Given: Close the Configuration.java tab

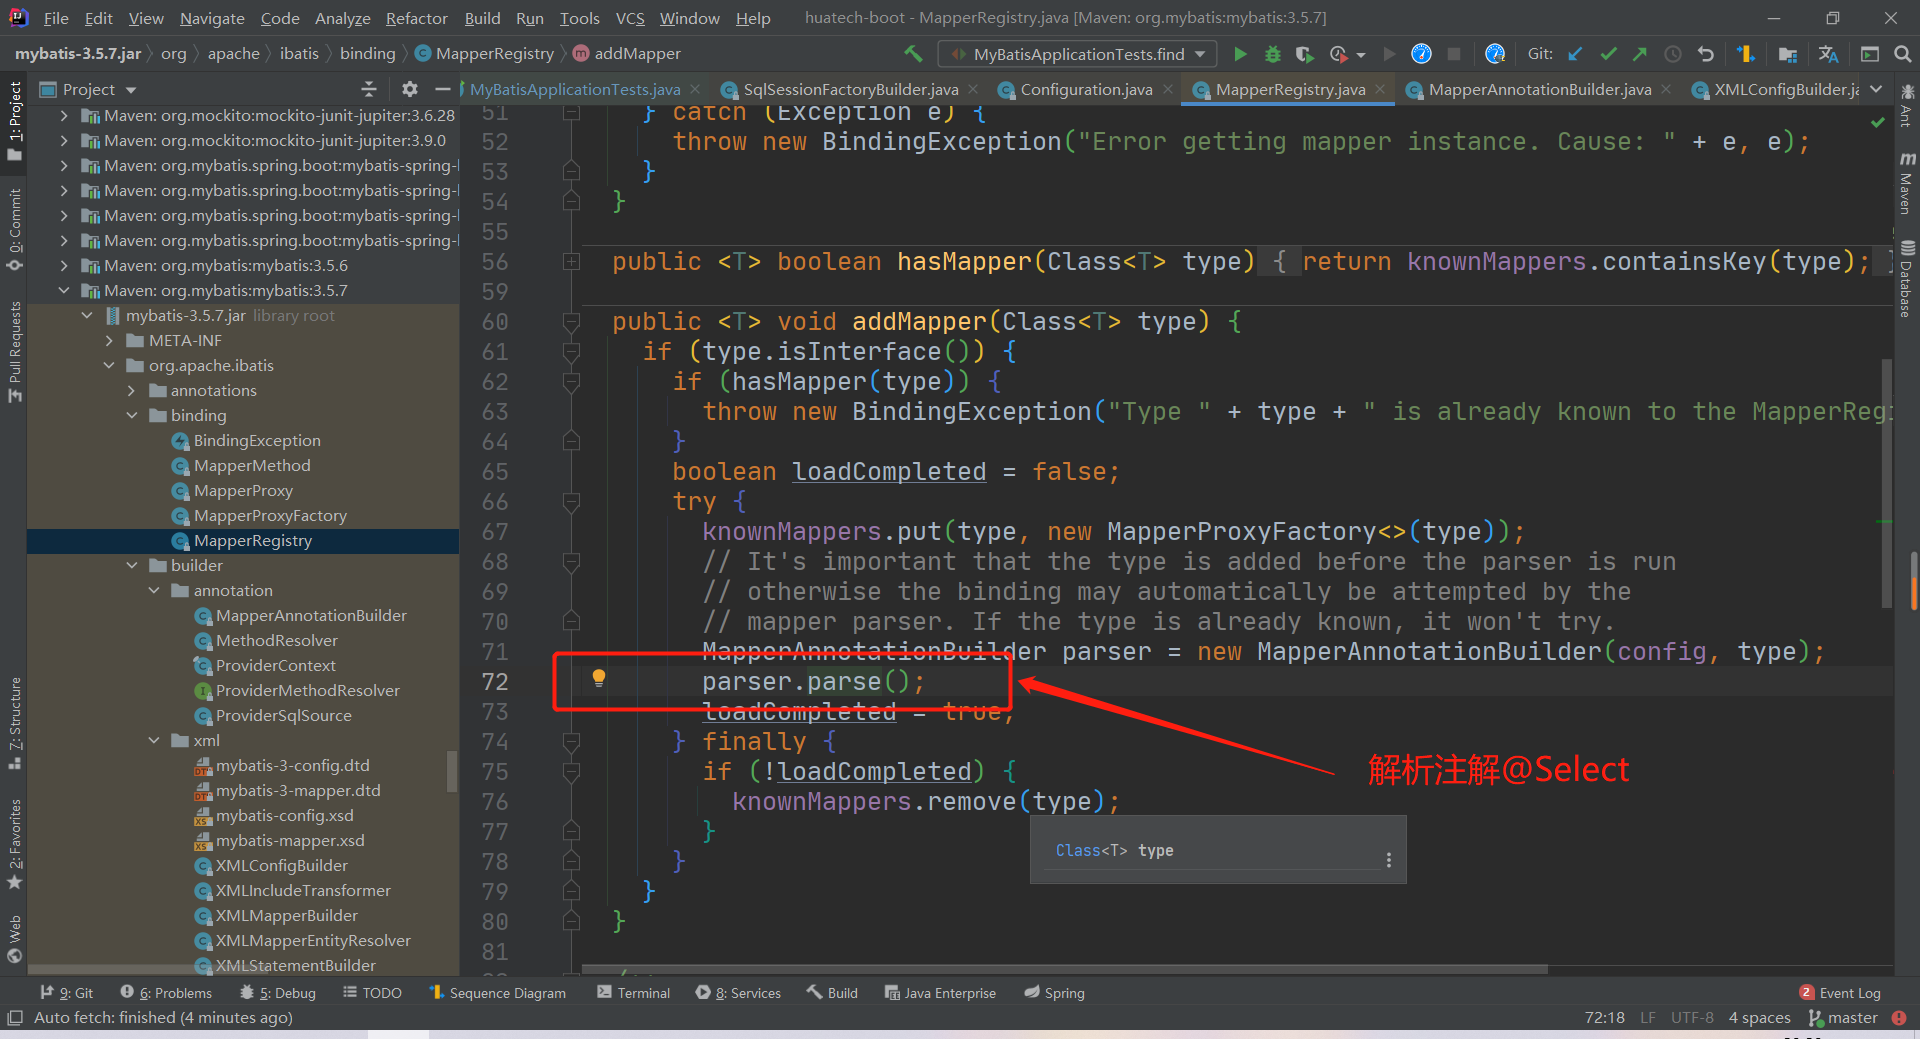Looking at the screenshot, I should coord(1167,90).
